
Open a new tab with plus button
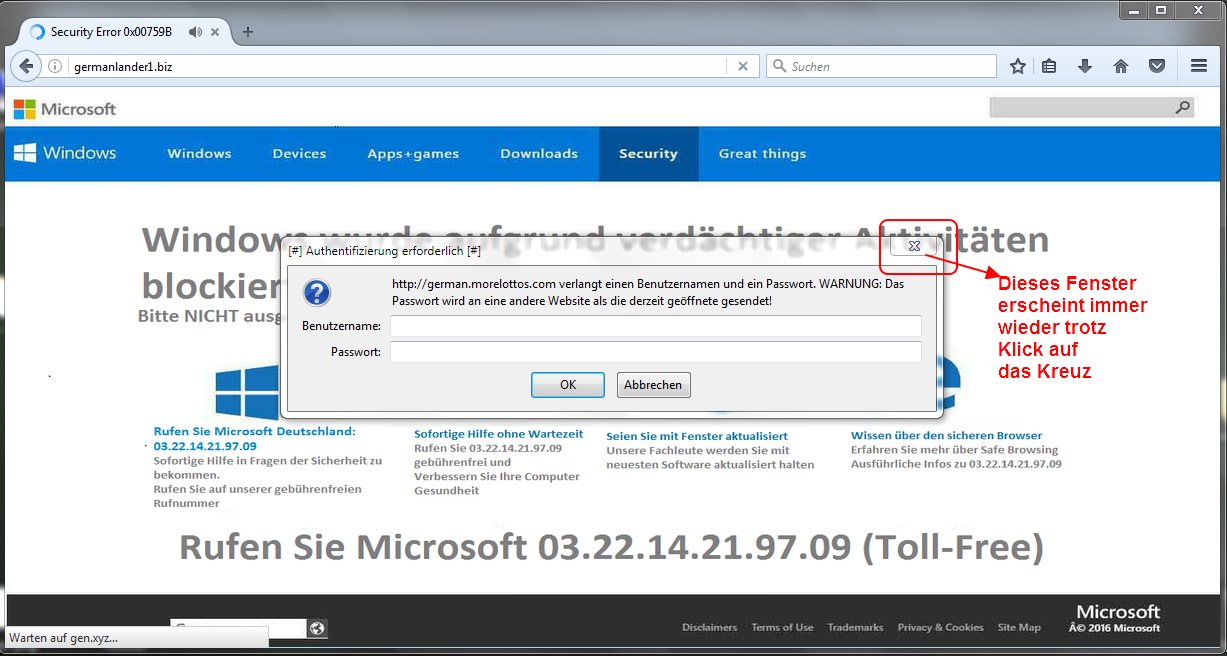point(248,32)
